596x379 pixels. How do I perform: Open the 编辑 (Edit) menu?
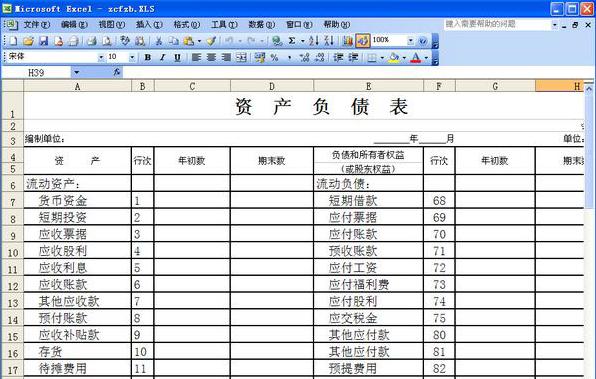[74, 25]
